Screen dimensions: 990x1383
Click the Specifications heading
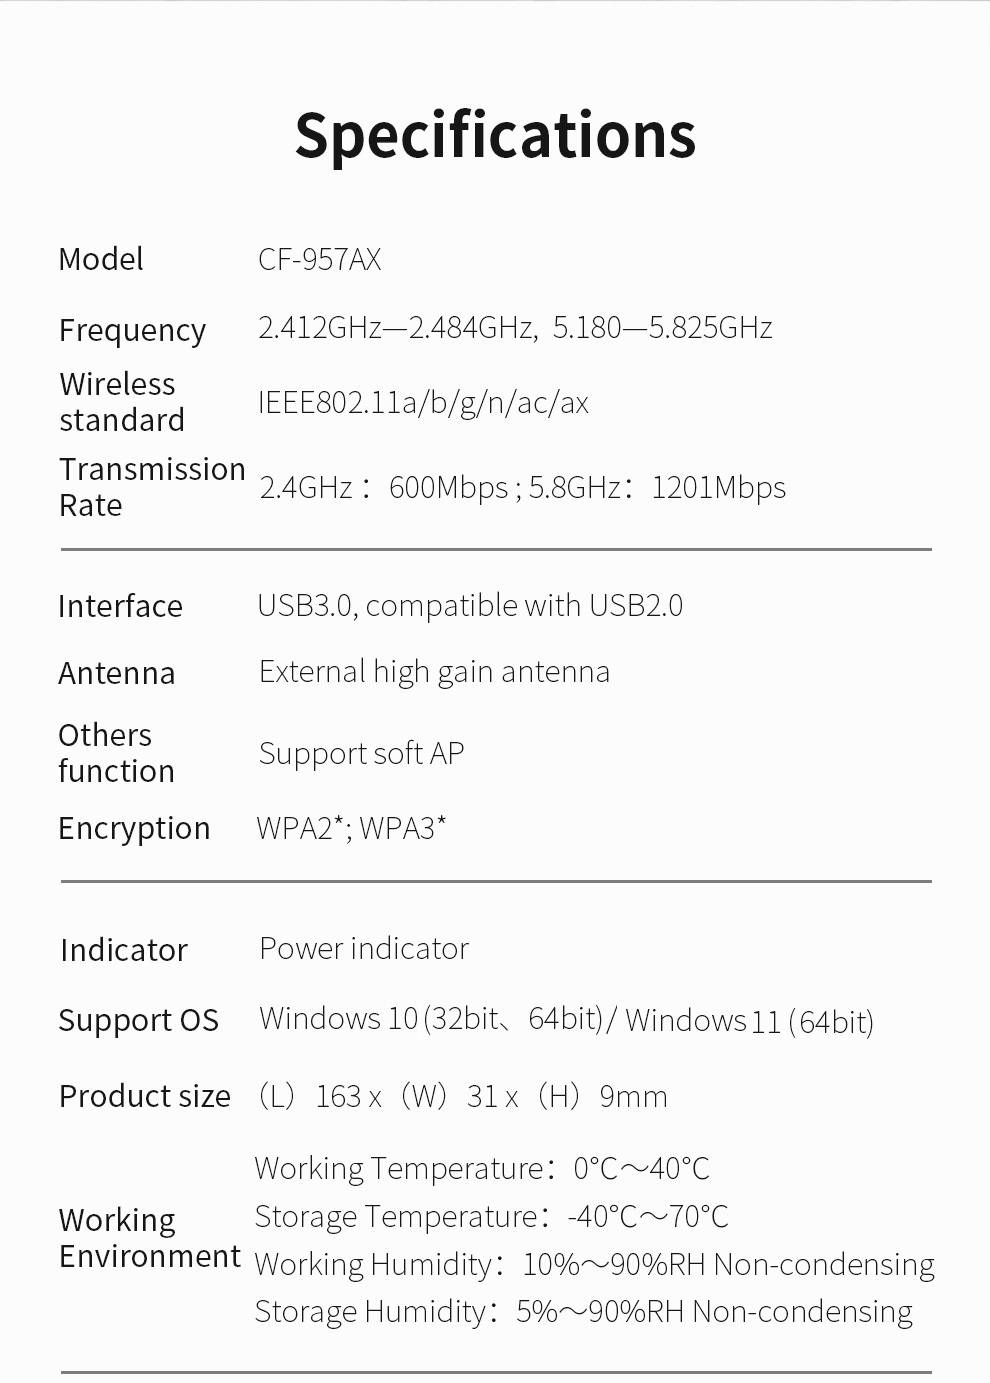tap(495, 135)
